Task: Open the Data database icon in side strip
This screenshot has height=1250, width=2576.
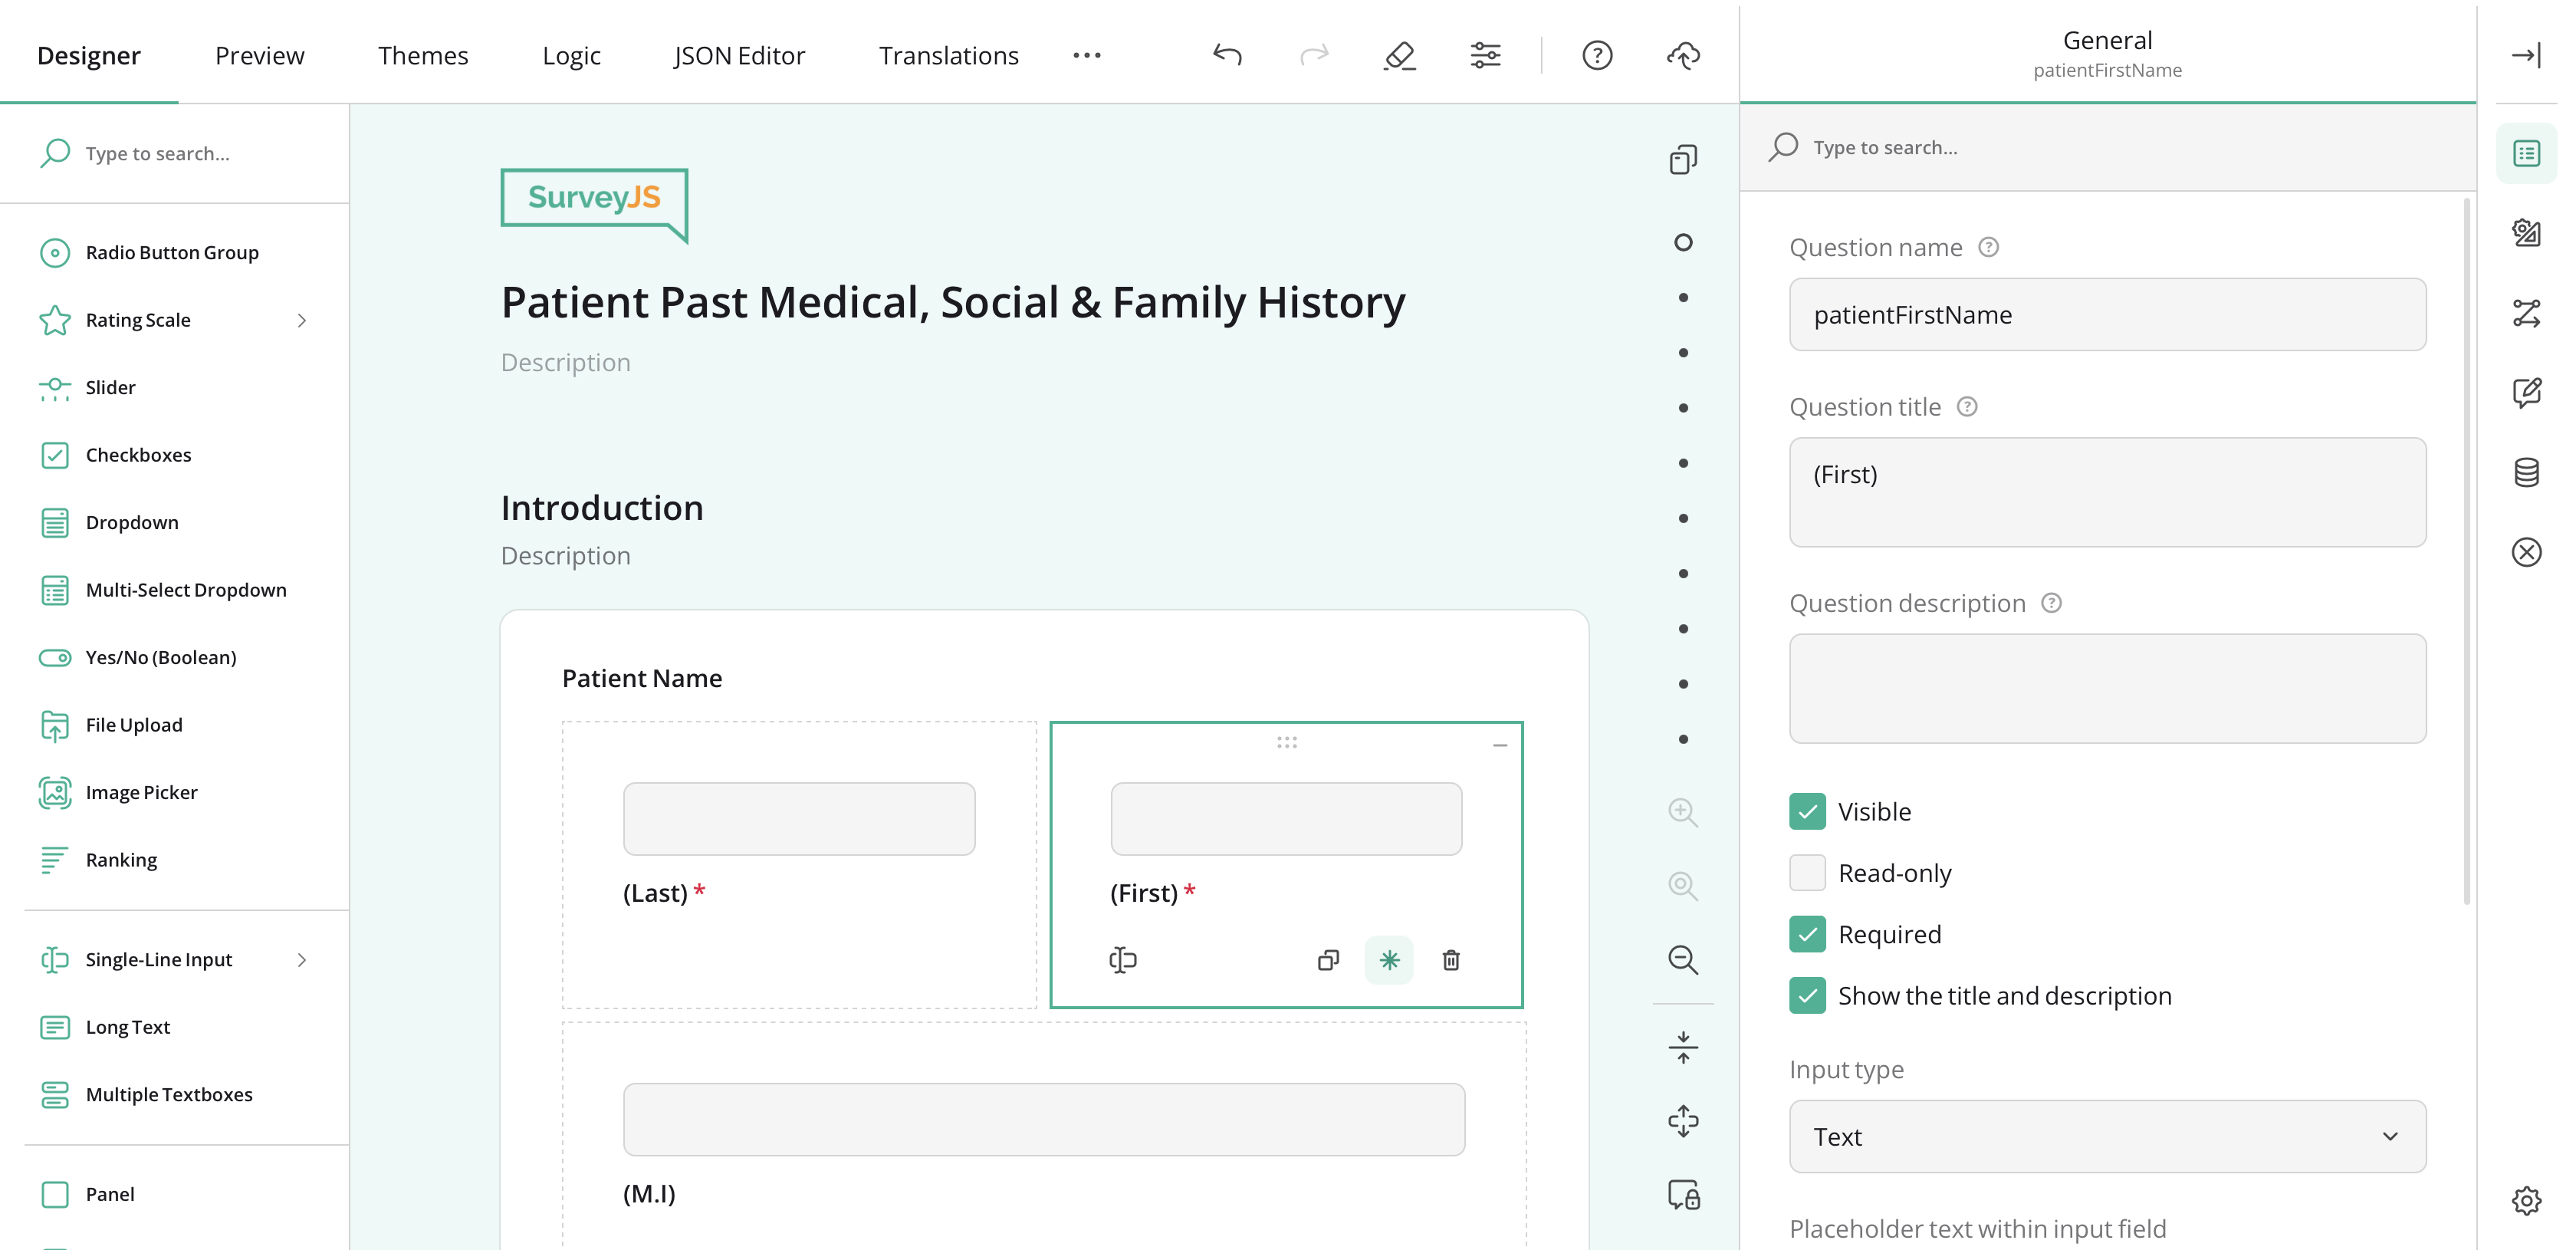Action: (x=2526, y=472)
